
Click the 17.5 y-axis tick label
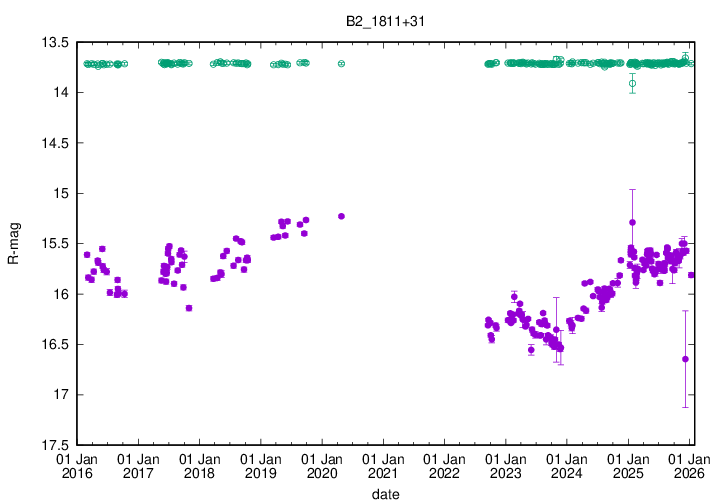54,445
